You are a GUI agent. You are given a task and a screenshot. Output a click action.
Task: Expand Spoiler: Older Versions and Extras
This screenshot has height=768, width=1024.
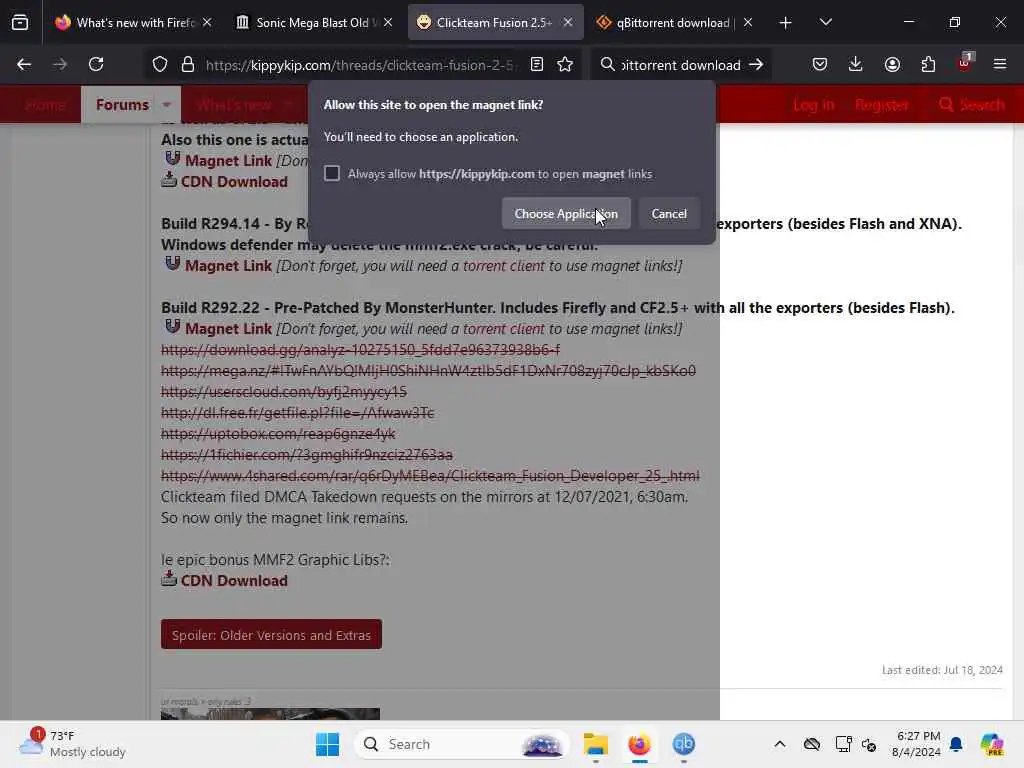coord(271,635)
